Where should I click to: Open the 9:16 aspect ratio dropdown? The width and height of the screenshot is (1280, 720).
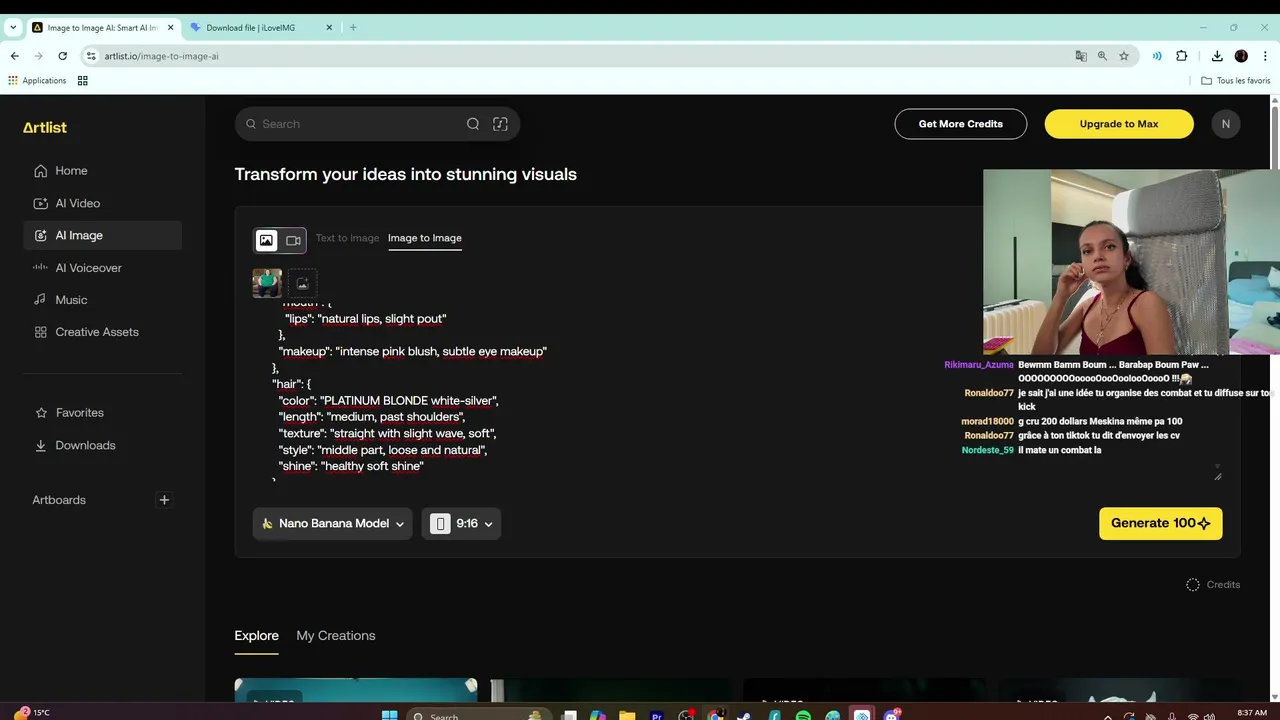click(x=461, y=524)
